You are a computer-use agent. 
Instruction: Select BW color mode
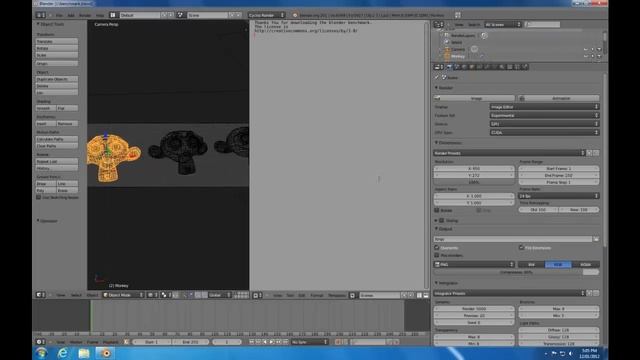531,264
